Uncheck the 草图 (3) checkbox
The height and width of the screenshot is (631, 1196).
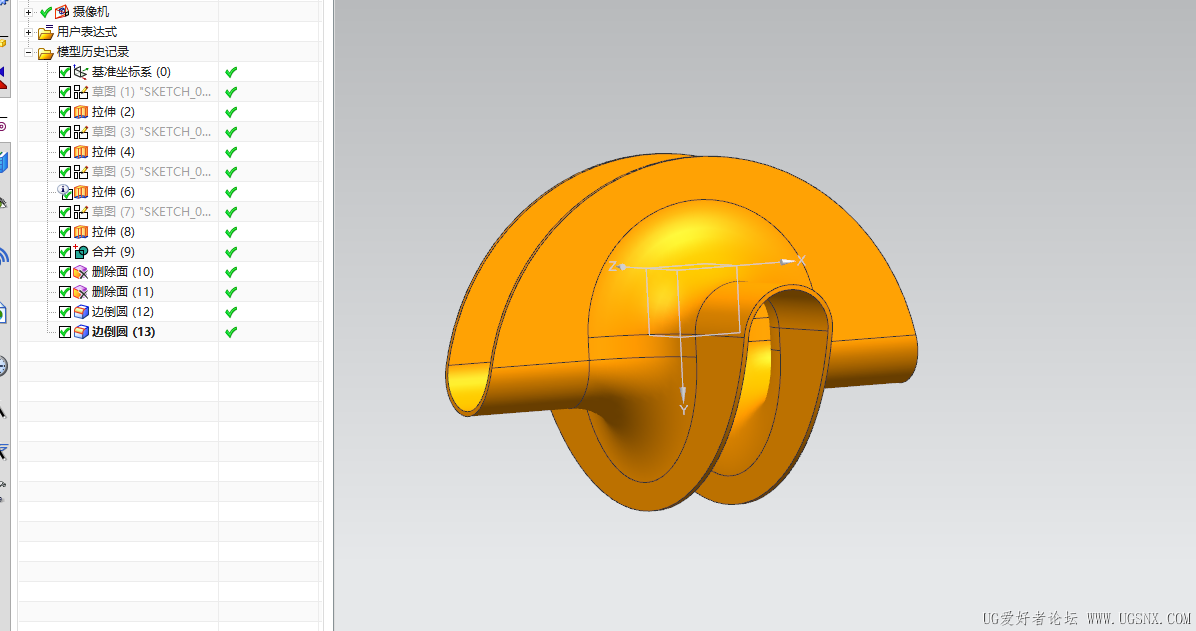pos(65,132)
